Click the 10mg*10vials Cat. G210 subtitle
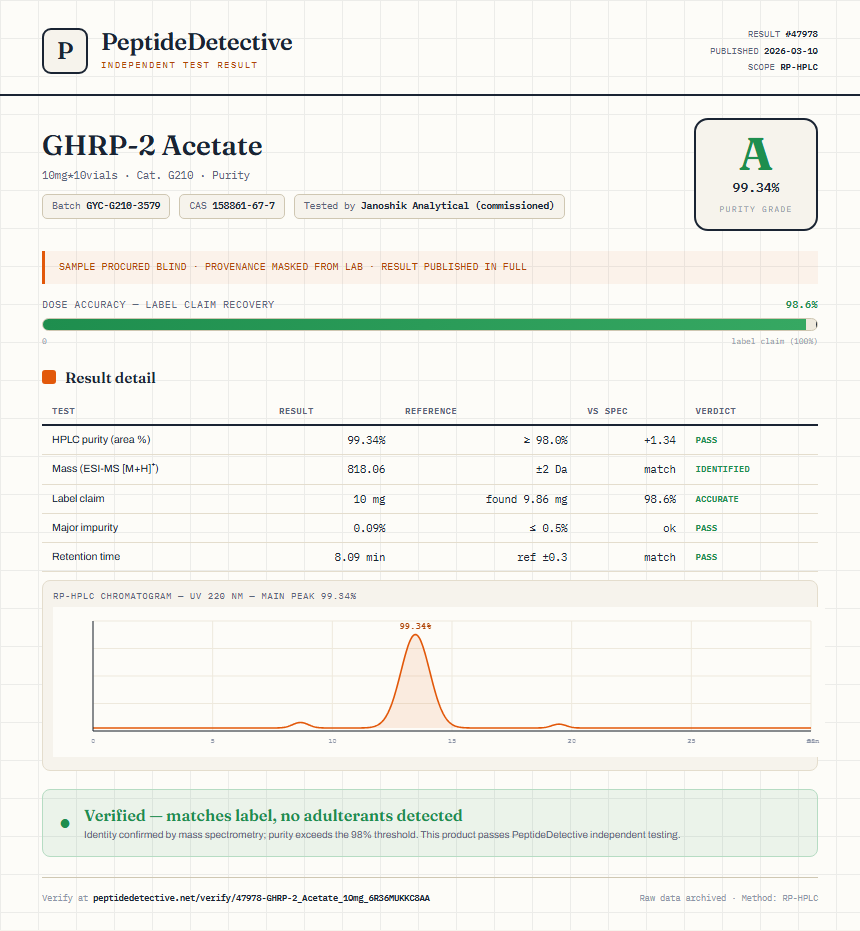 [x=146, y=175]
